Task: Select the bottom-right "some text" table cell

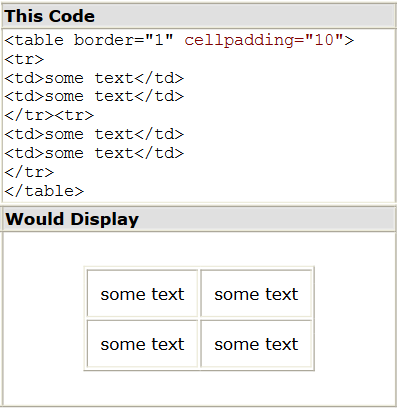Action: click(x=256, y=344)
